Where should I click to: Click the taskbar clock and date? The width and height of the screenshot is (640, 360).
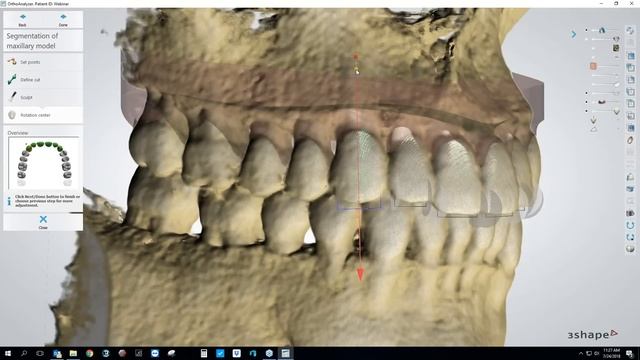point(611,353)
